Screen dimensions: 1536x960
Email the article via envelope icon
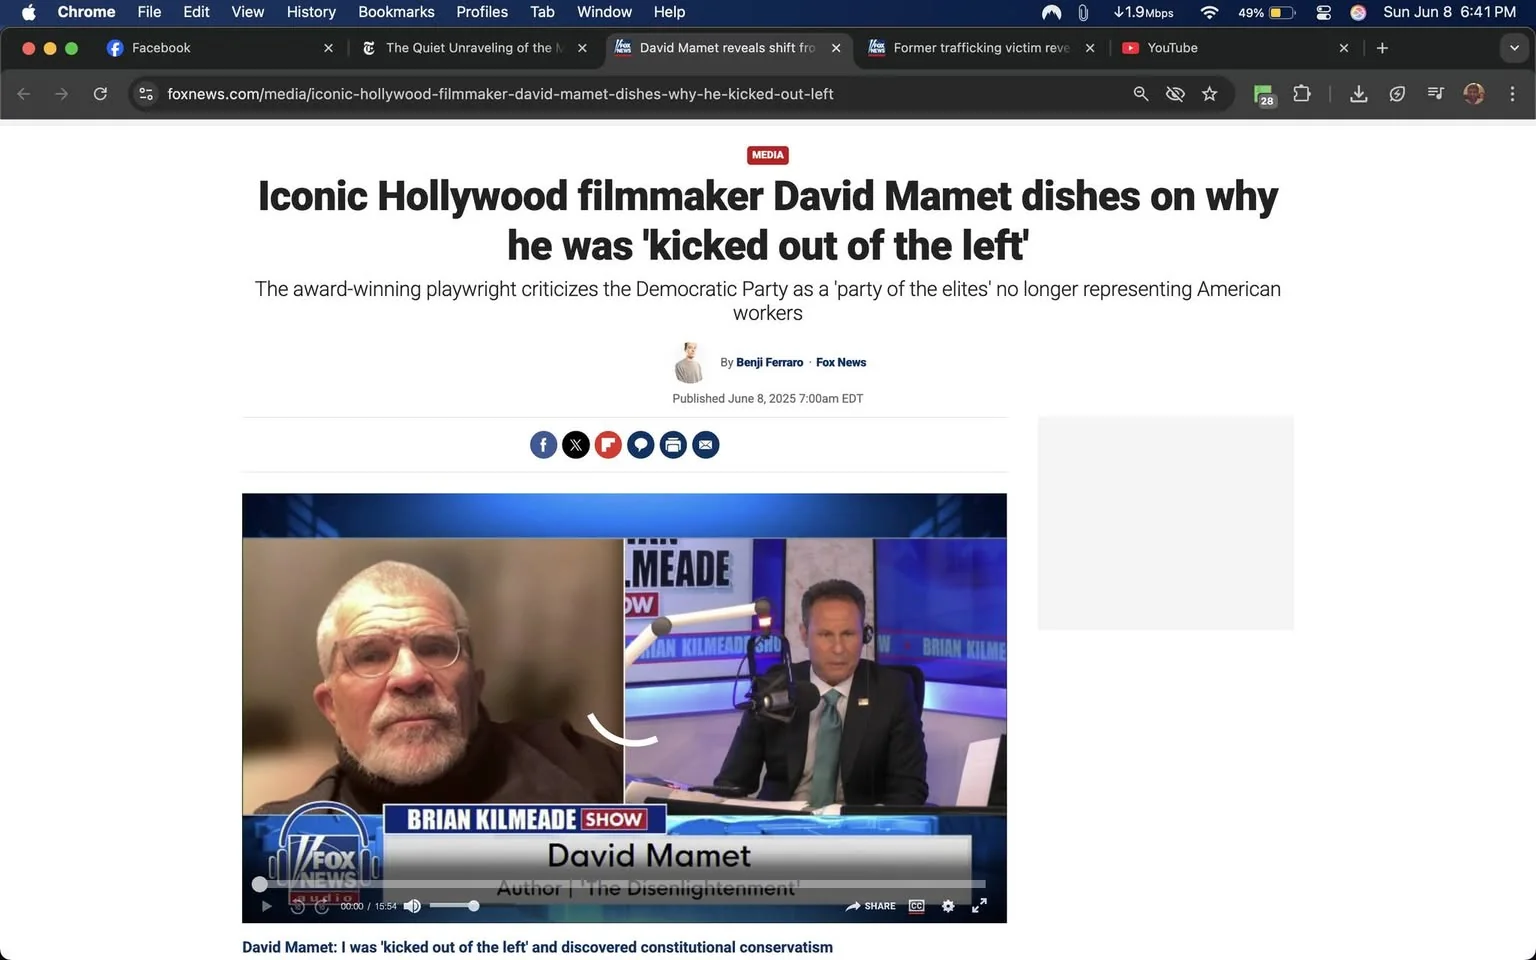[x=706, y=445]
